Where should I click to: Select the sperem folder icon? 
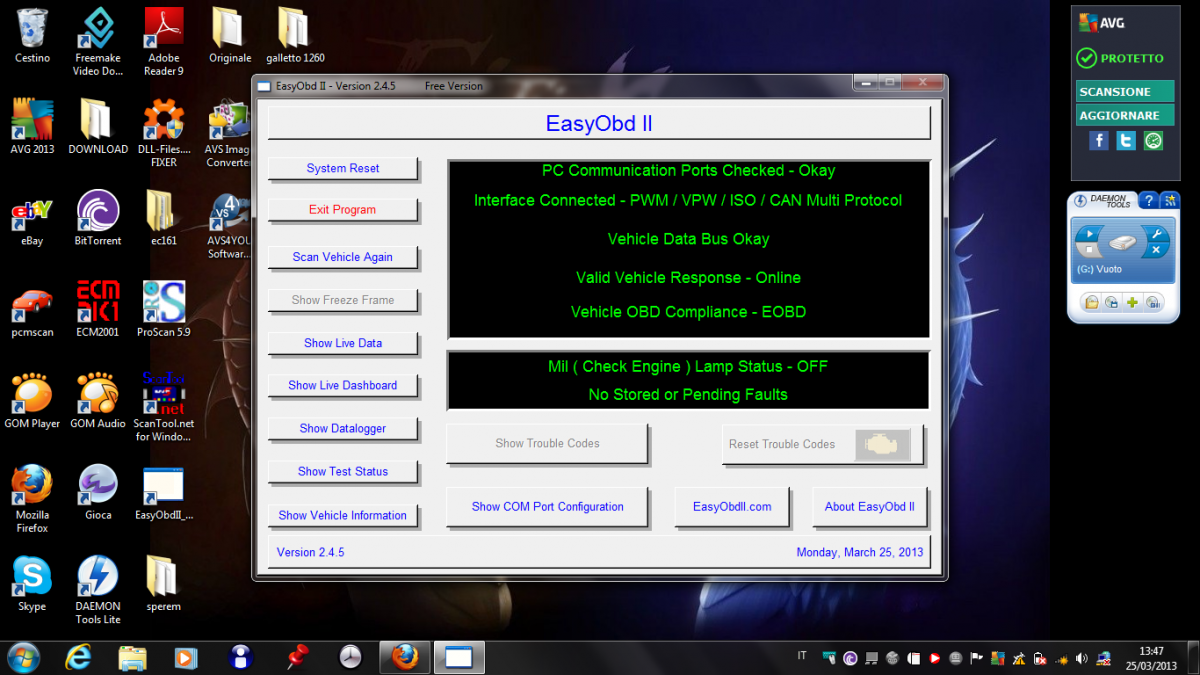pyautogui.click(x=163, y=583)
